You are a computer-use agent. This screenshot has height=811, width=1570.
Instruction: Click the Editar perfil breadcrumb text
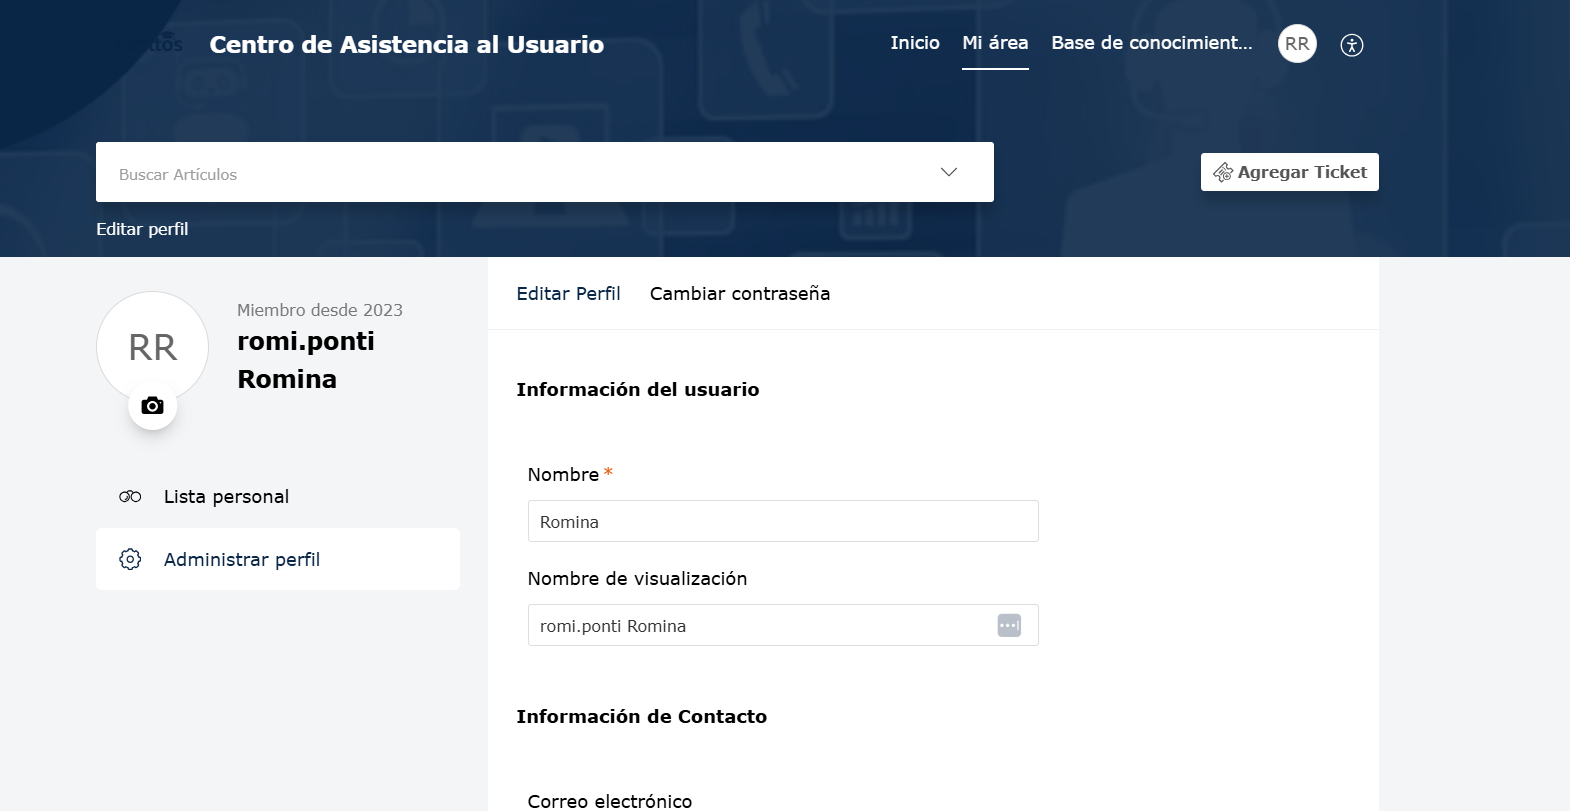142,229
